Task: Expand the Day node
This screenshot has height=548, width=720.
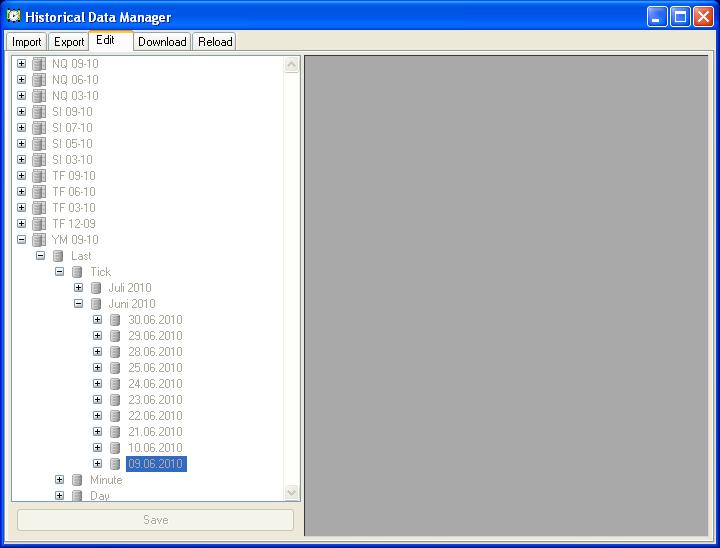Action: (60, 496)
